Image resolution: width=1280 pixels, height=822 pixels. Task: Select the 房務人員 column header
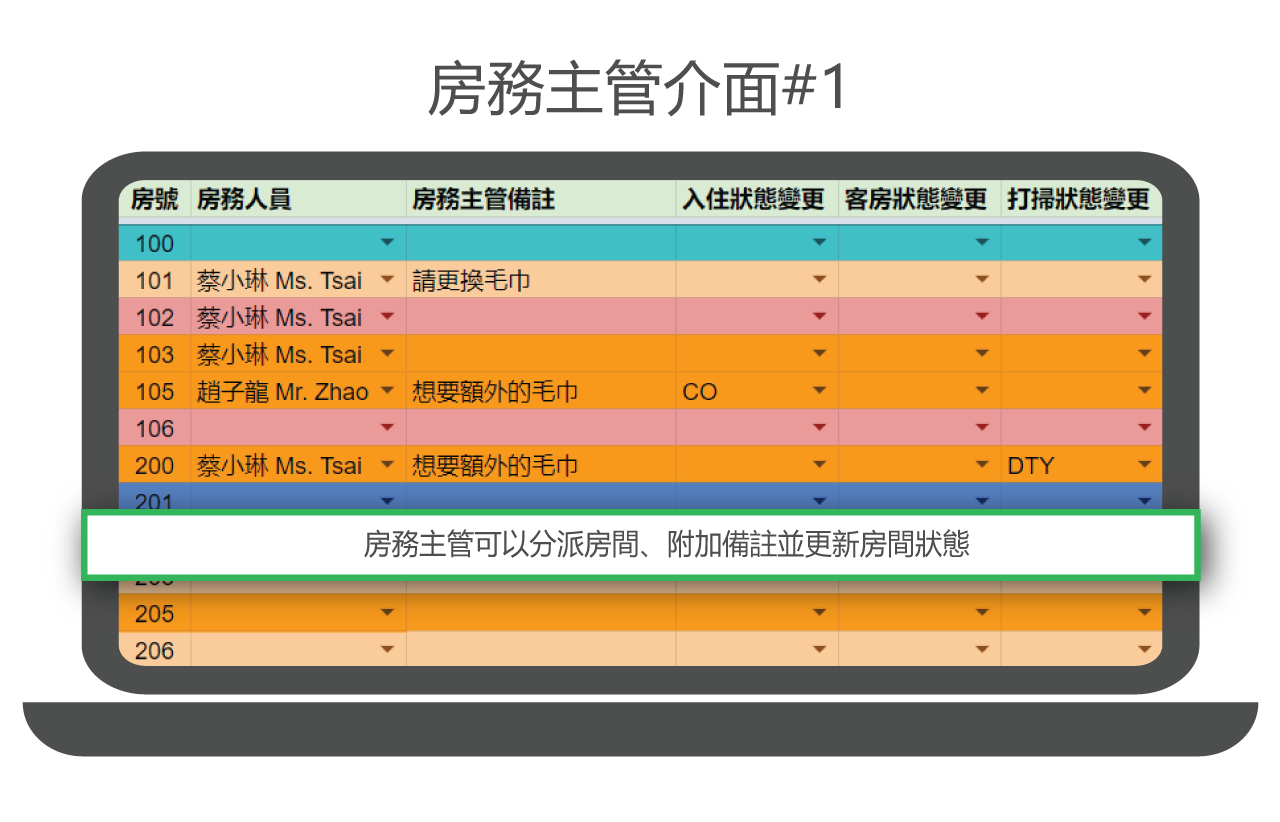tap(299, 199)
